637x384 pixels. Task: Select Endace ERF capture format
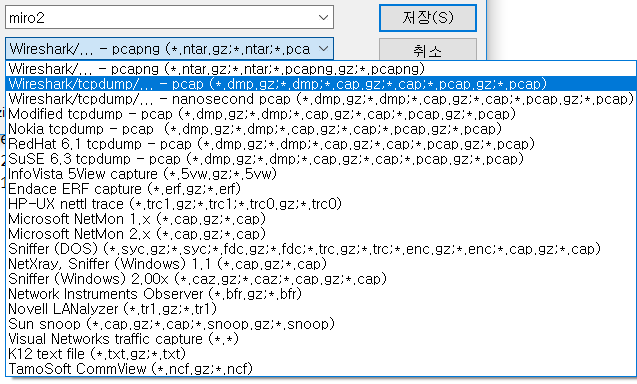click(x=321, y=189)
